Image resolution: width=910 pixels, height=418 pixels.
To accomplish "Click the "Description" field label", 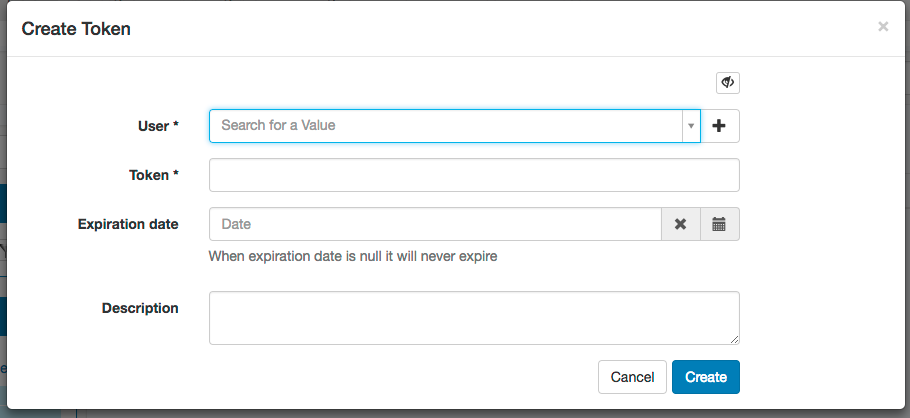I will (140, 308).
